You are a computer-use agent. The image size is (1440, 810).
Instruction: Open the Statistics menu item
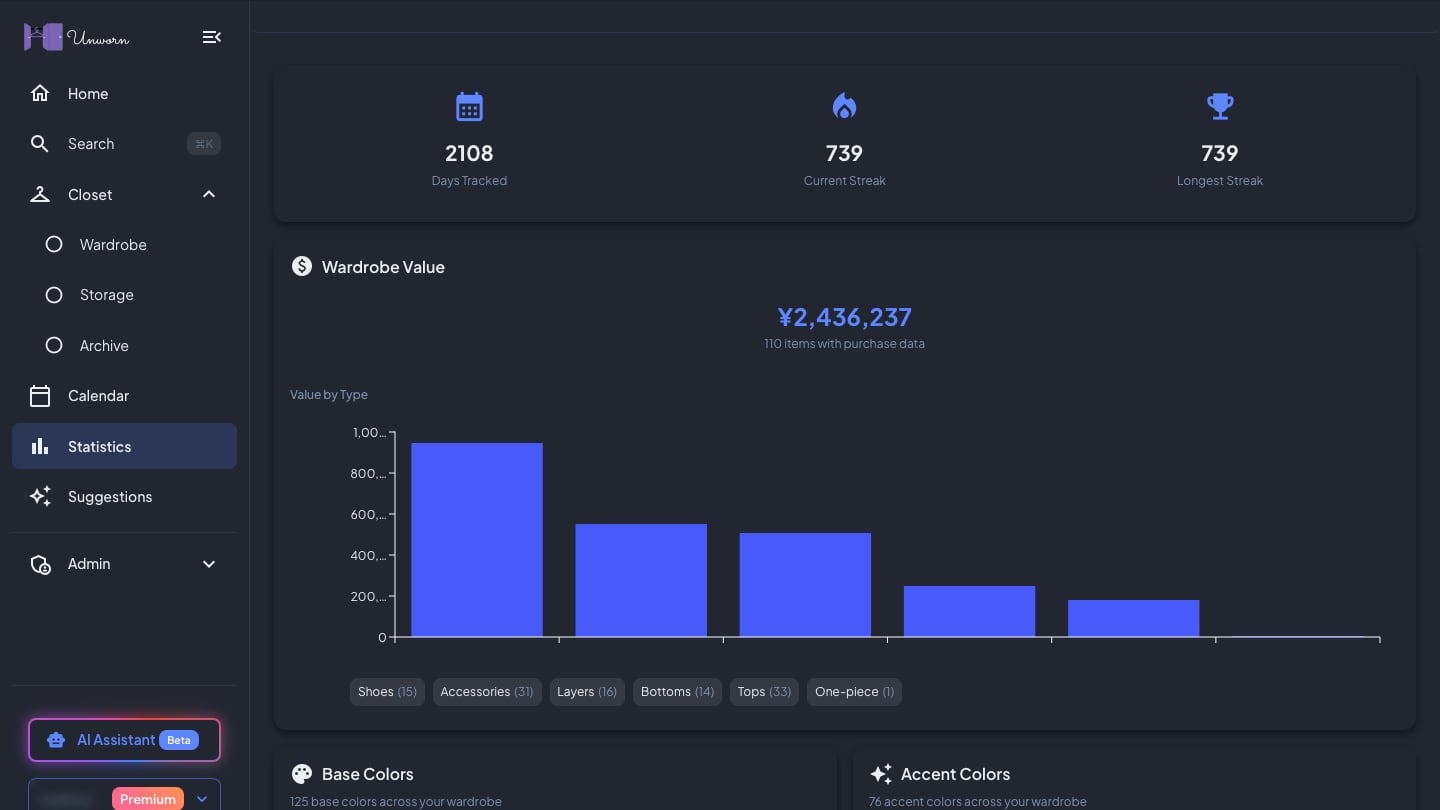(124, 446)
